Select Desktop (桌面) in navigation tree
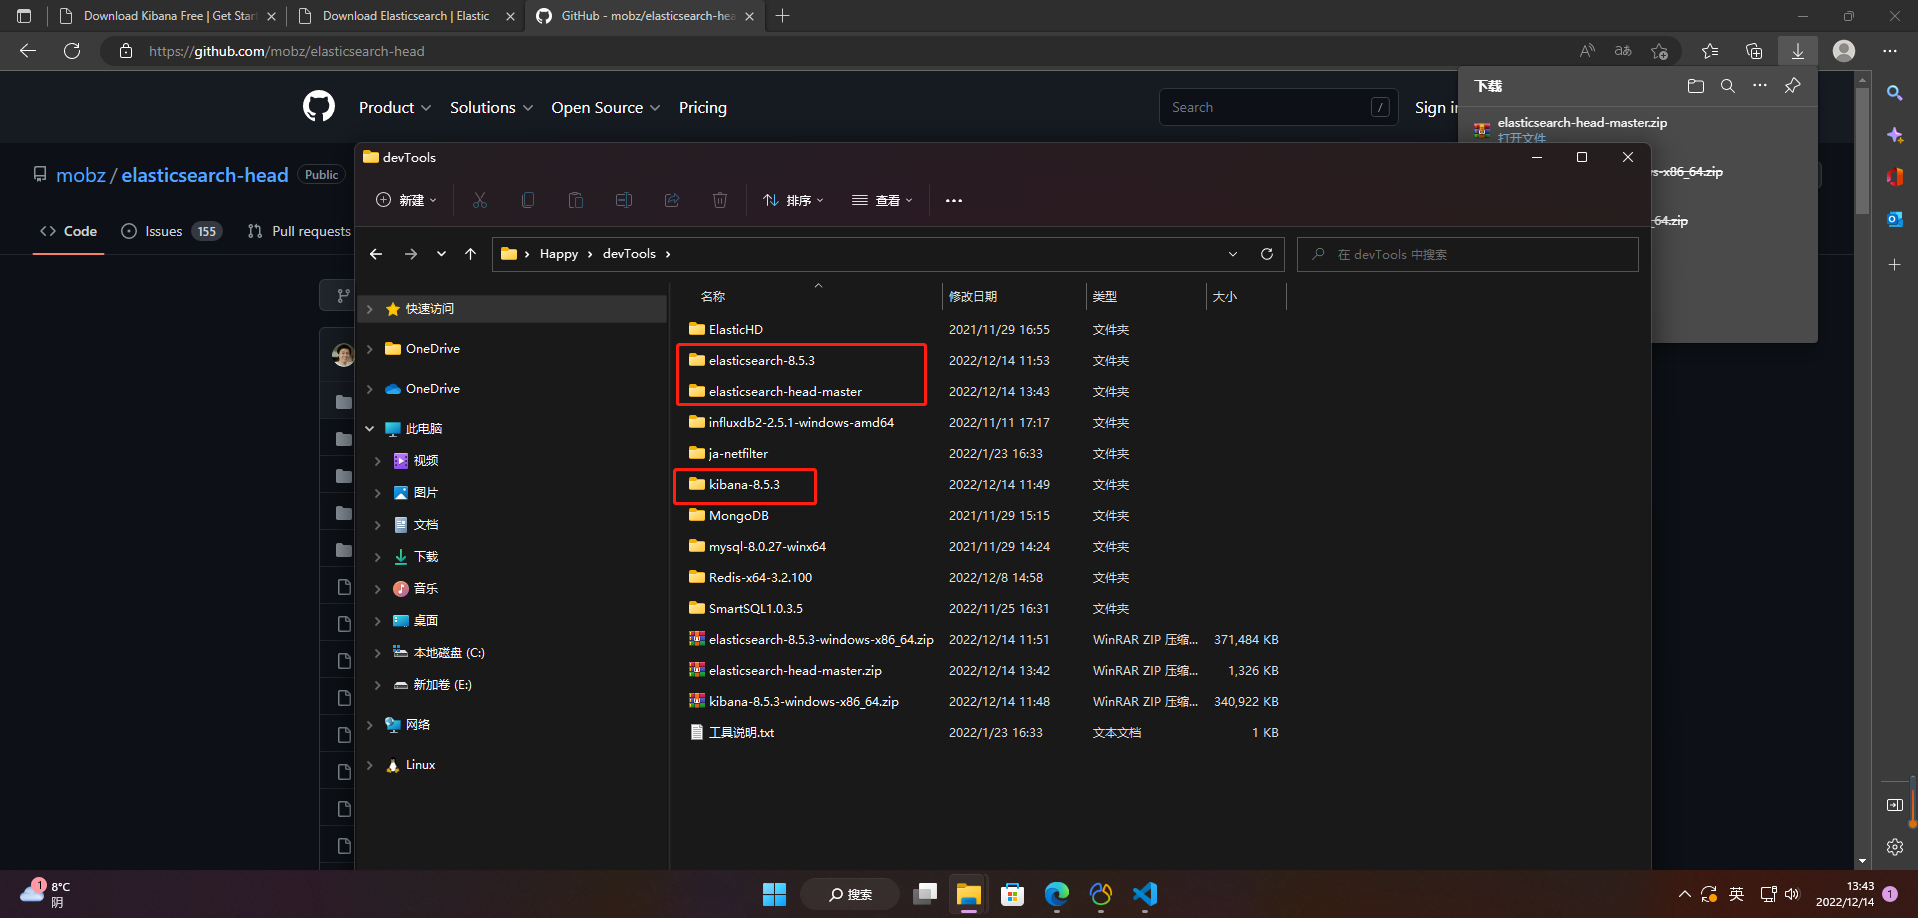This screenshot has height=918, width=1918. coord(426,621)
